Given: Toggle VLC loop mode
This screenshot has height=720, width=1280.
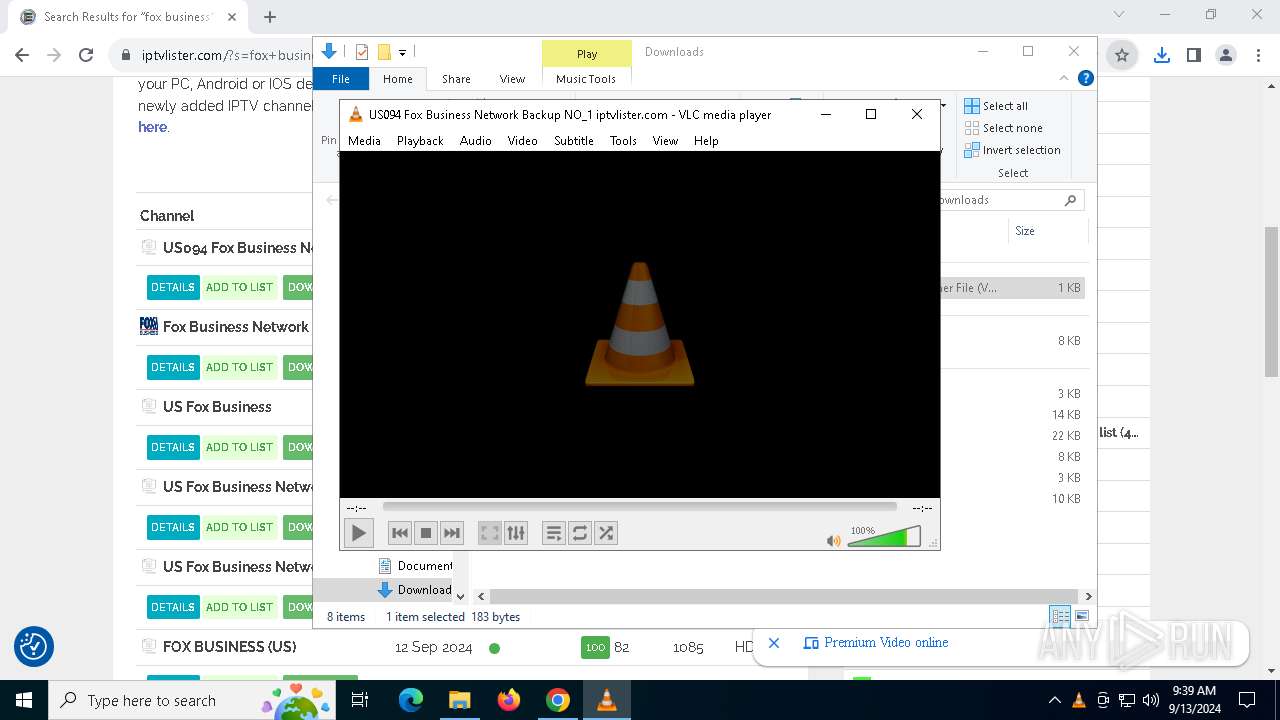Looking at the screenshot, I should coord(580,533).
